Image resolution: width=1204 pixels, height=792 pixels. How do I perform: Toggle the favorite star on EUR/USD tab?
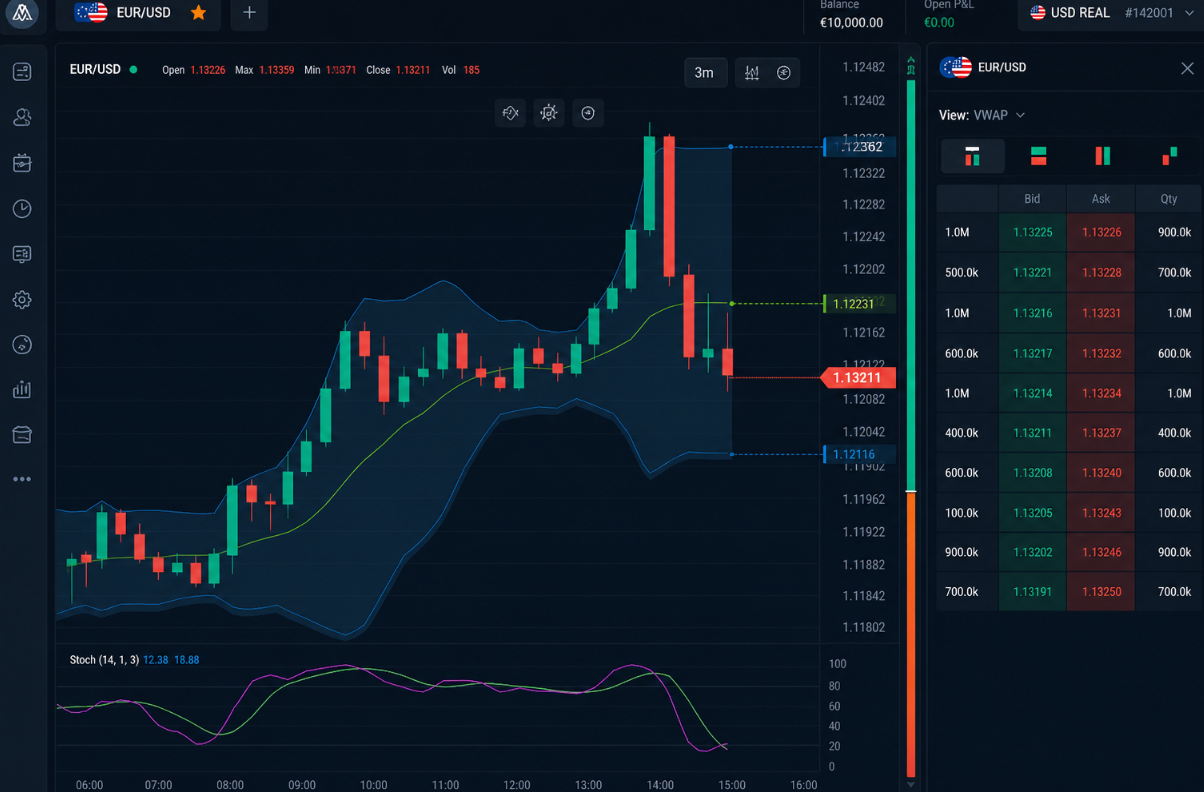(x=198, y=13)
